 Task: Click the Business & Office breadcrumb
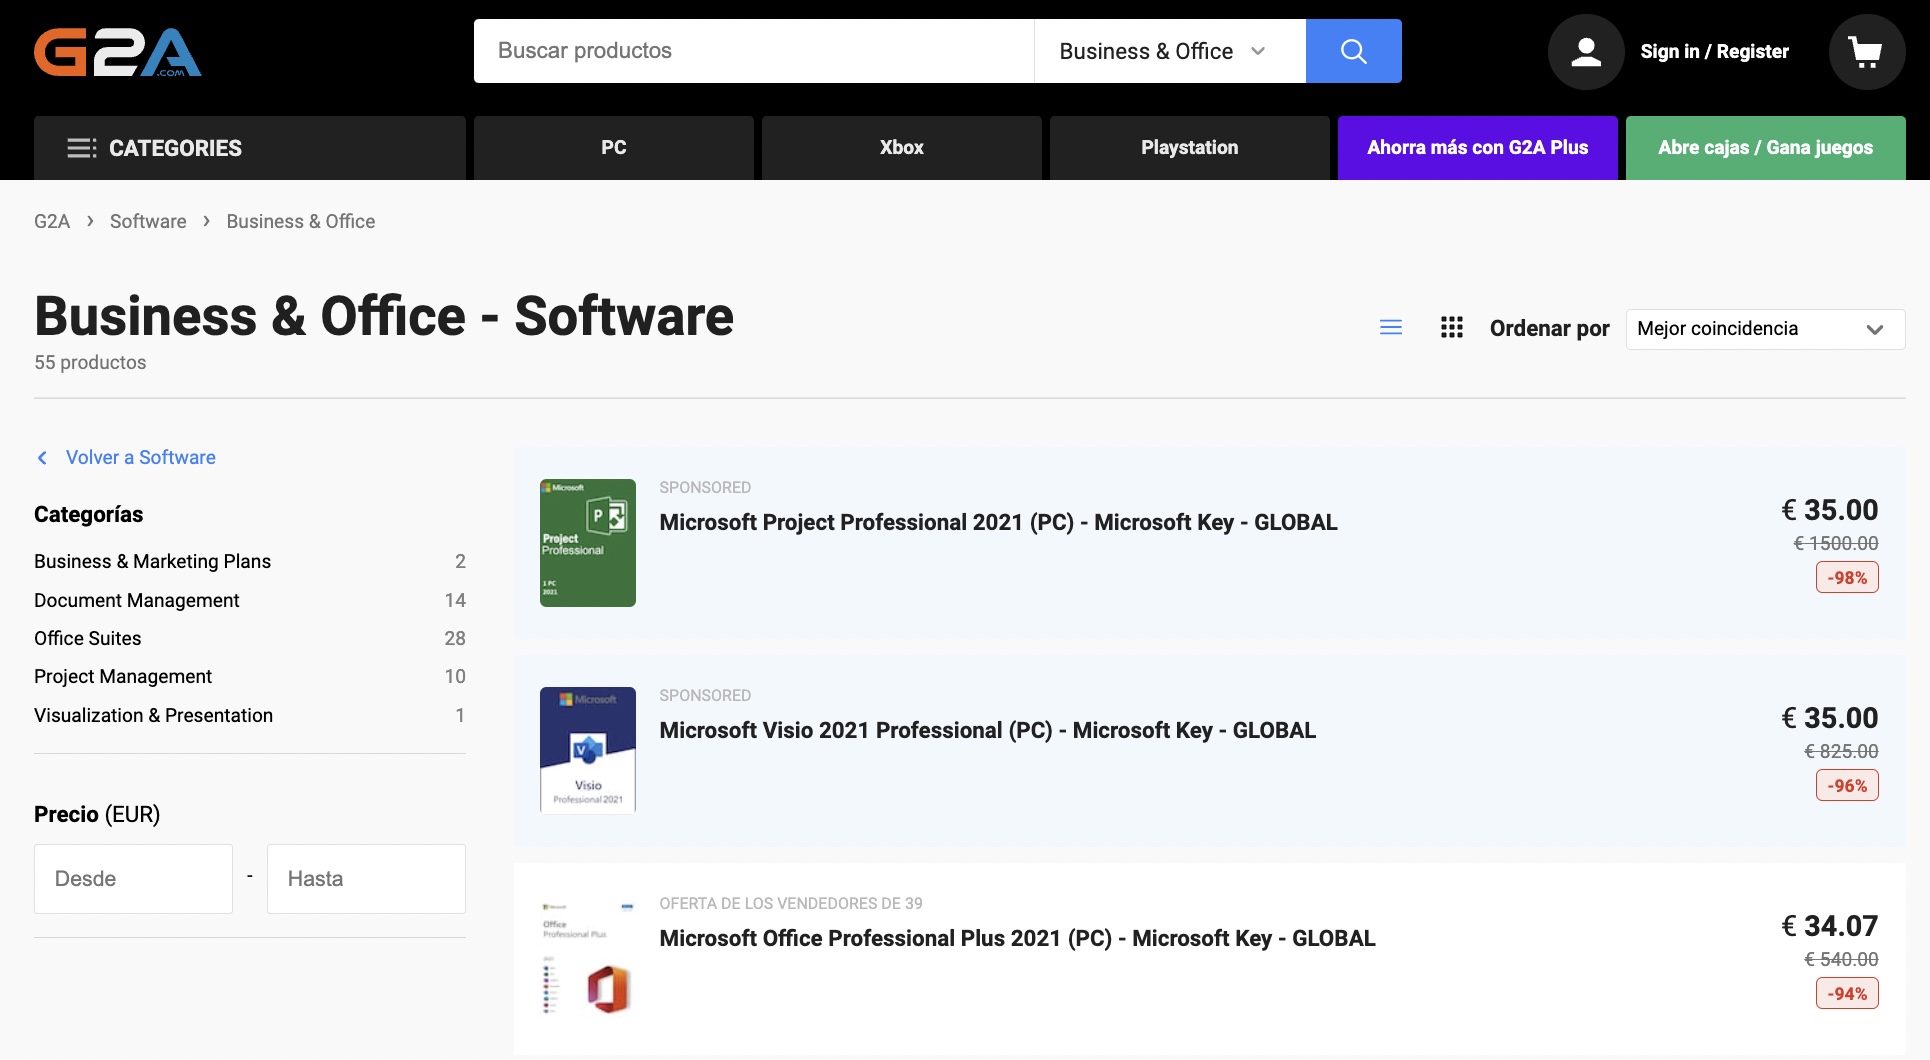pyautogui.click(x=300, y=222)
